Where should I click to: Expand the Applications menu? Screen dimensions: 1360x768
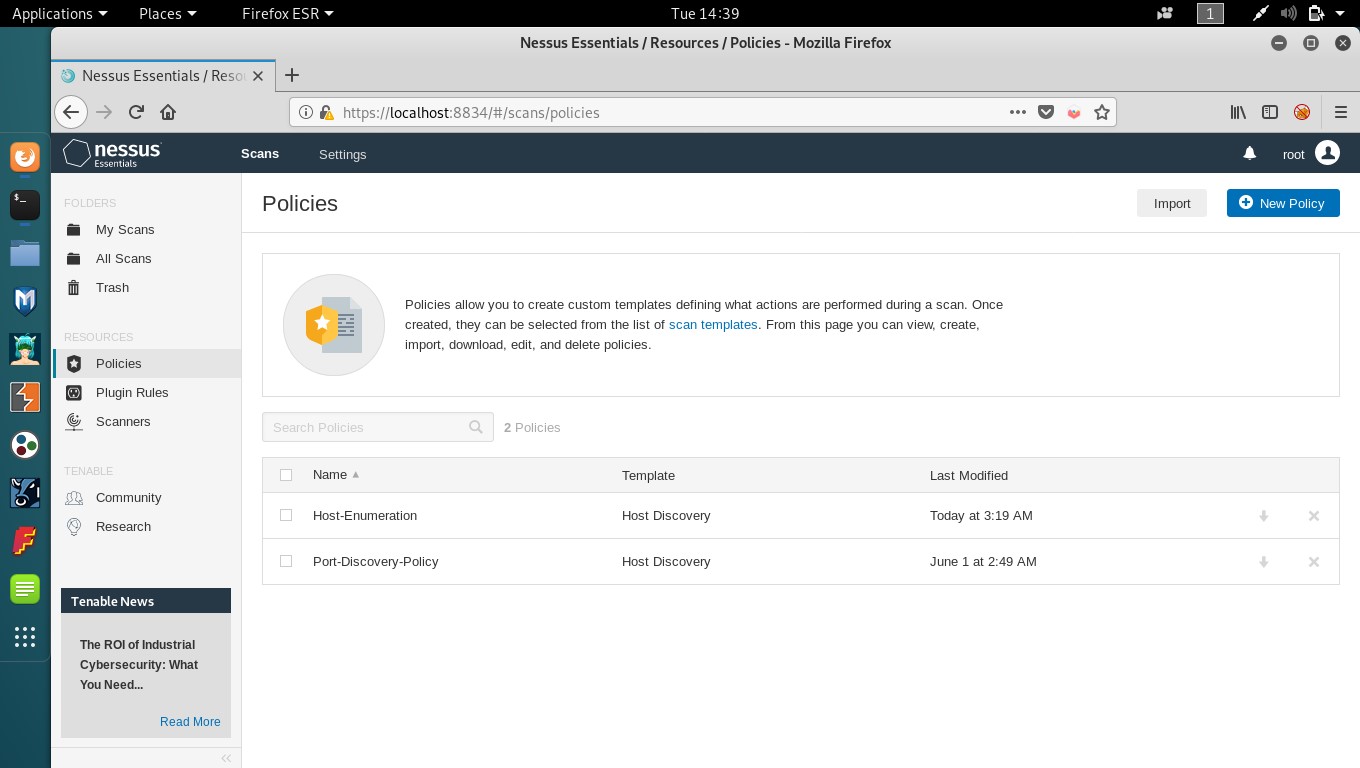59,13
